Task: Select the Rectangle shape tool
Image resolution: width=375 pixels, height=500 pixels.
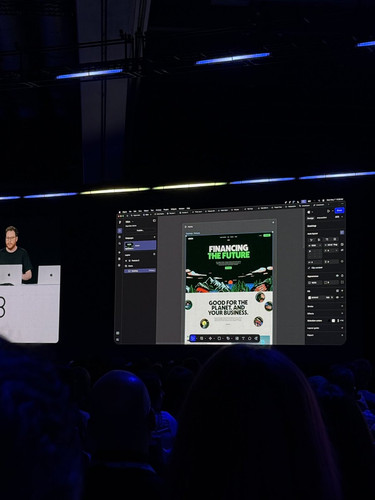Action: click(219, 338)
